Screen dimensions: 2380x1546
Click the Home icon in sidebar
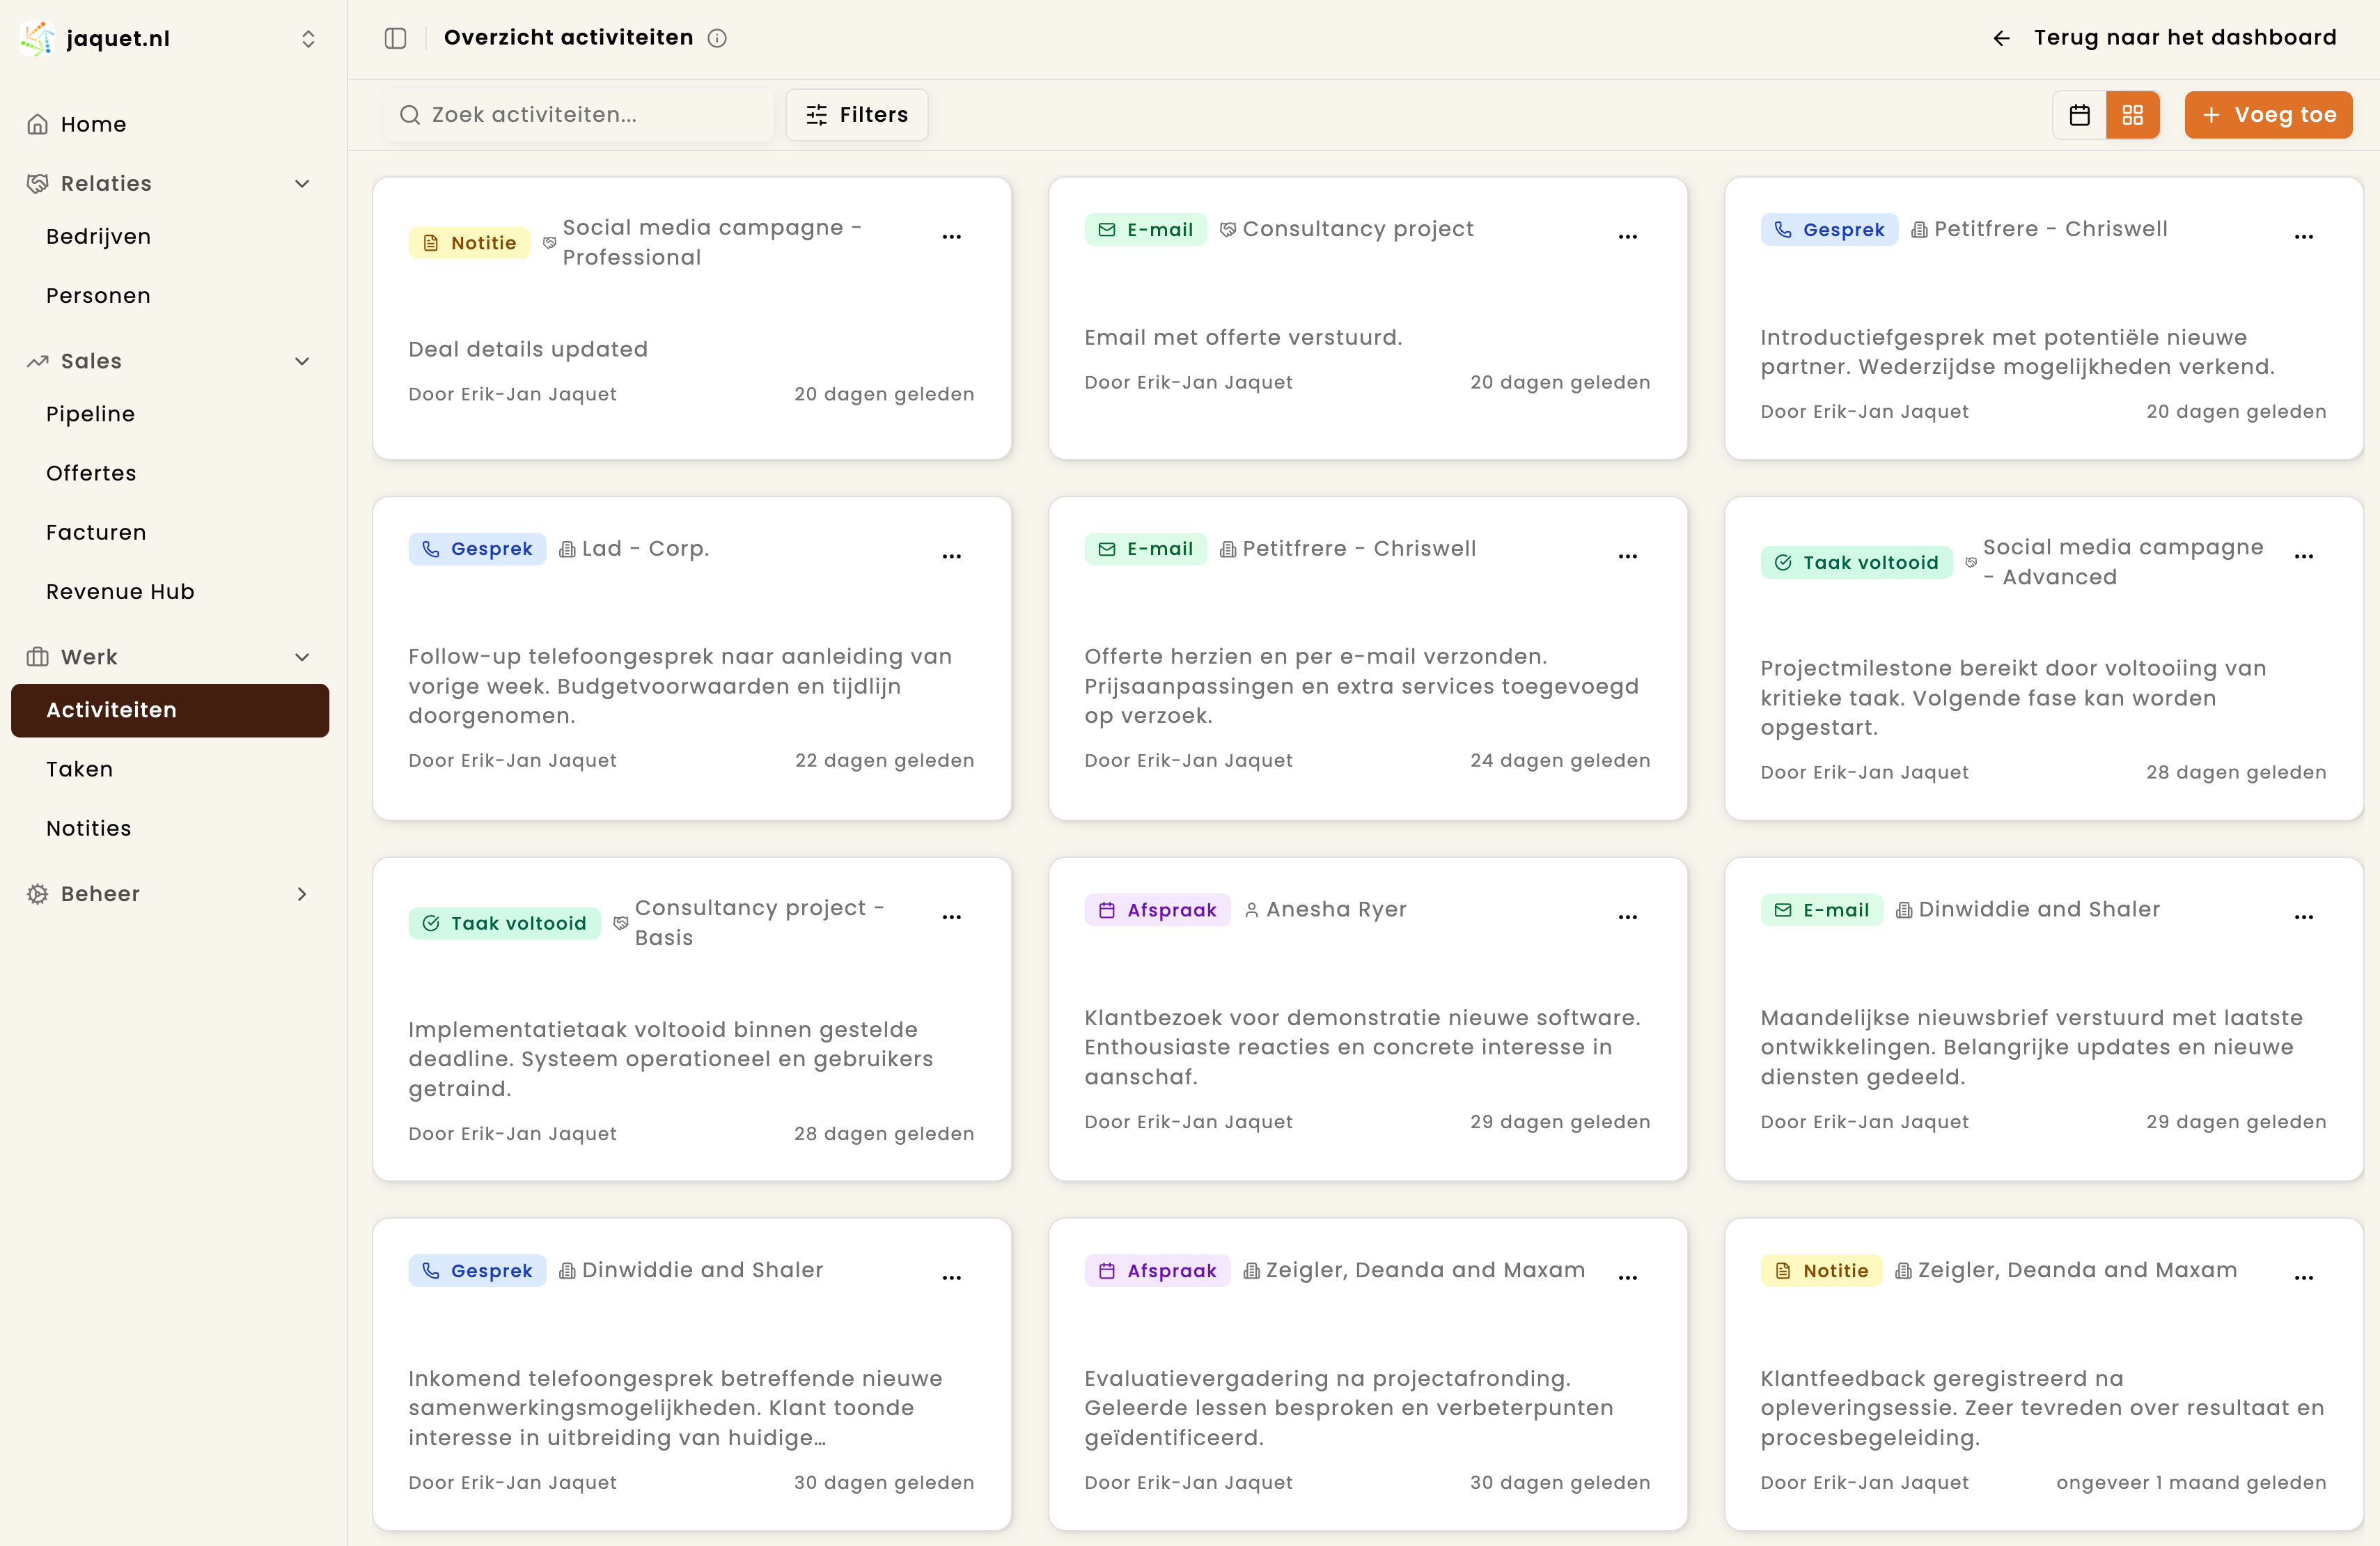point(38,124)
